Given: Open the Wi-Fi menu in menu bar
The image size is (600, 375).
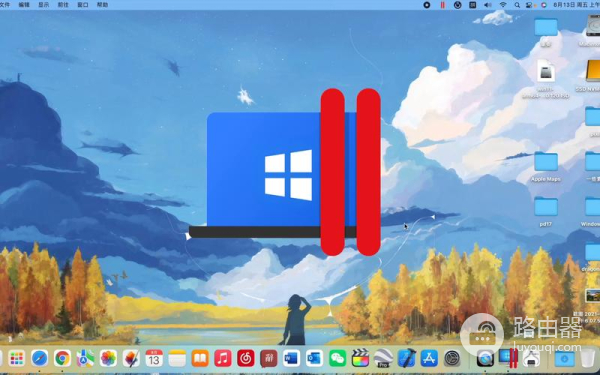Looking at the screenshot, I should click(x=503, y=5).
